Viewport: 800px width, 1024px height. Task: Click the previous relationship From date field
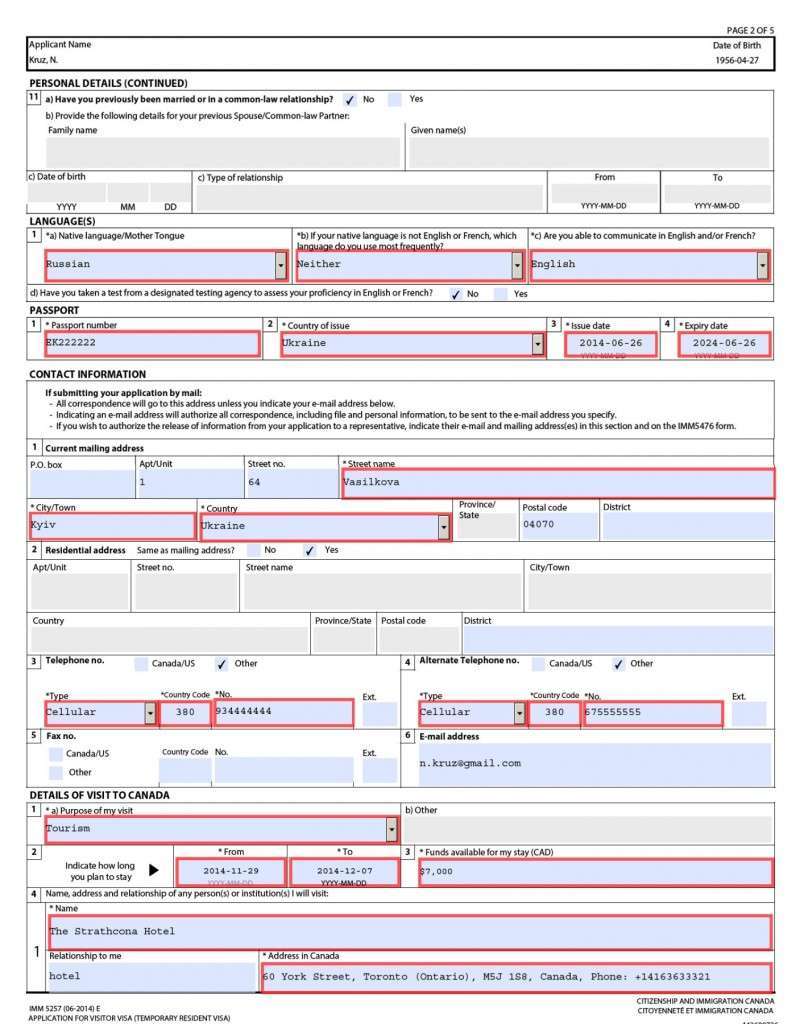[x=604, y=193]
